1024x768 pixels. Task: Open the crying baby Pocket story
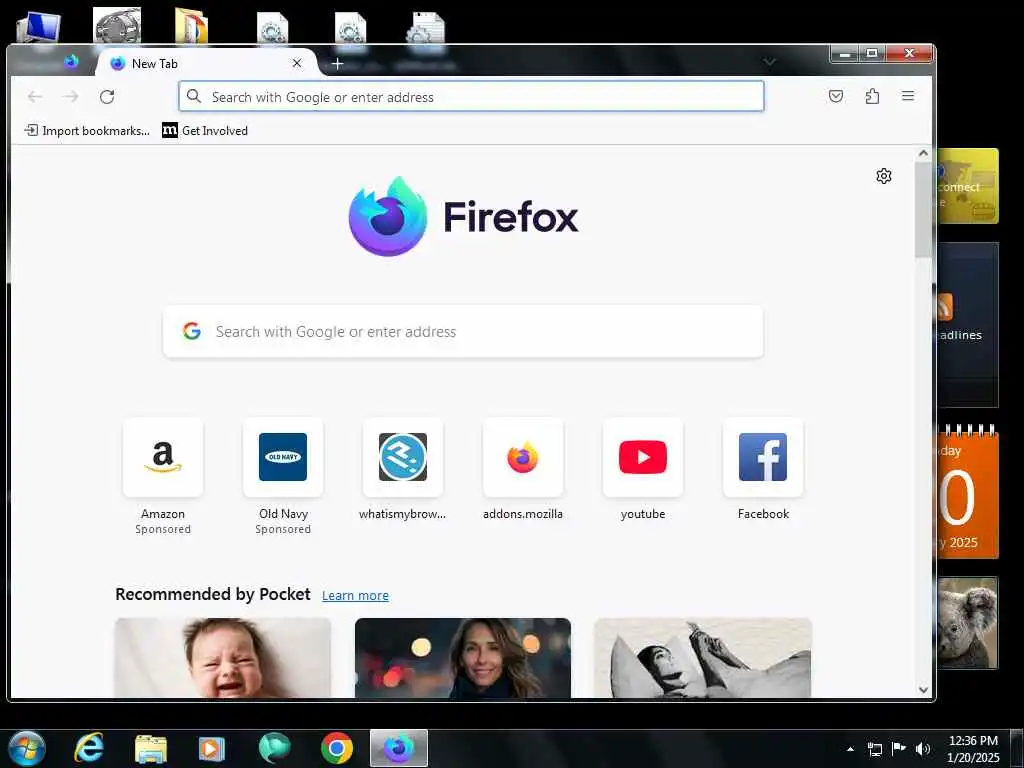[223, 658]
